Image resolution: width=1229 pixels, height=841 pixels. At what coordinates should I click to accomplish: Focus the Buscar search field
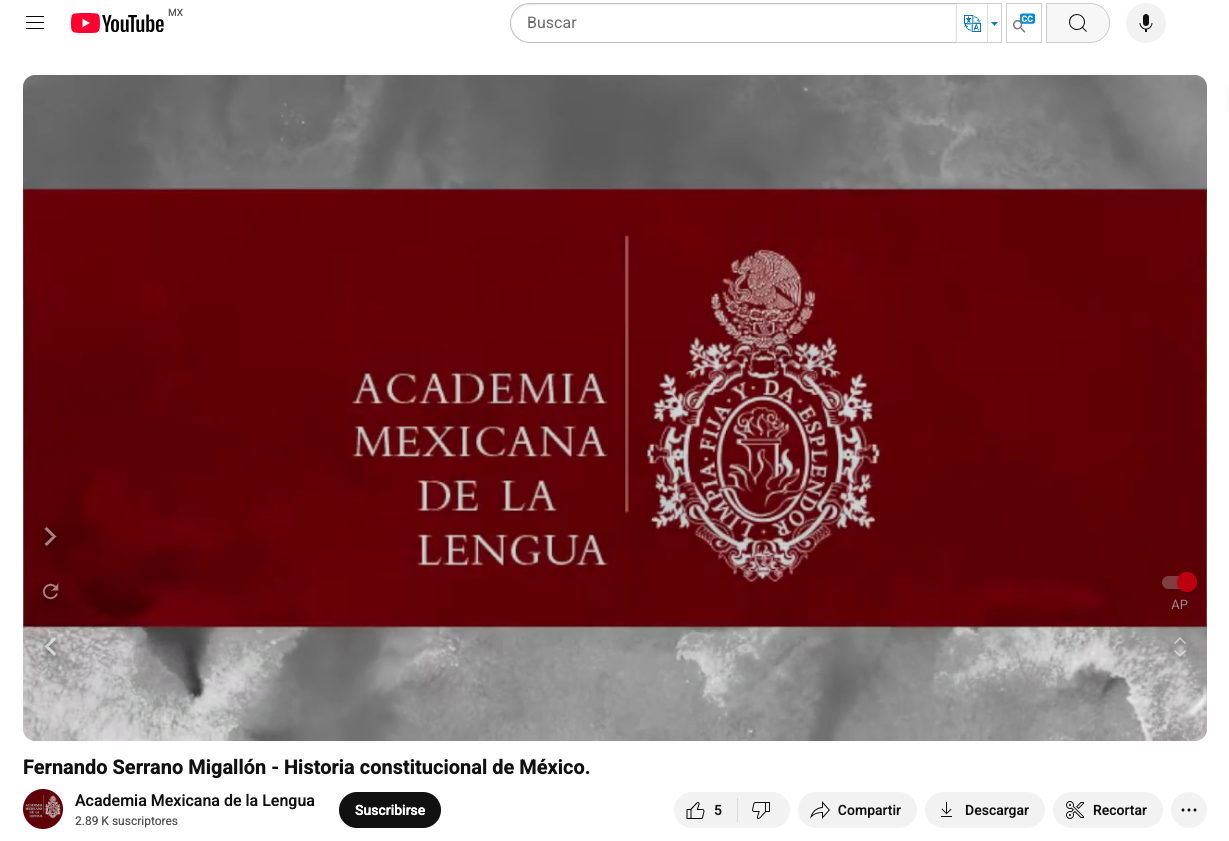(733, 23)
